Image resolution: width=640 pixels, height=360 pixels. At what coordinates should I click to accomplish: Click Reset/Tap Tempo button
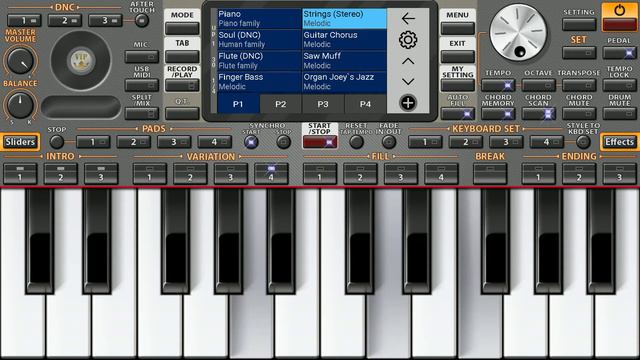pyautogui.click(x=356, y=142)
